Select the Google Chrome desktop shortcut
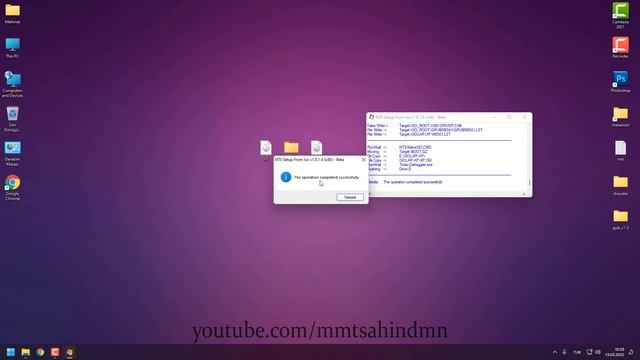Viewport: 640px width, 360px height. (12, 188)
